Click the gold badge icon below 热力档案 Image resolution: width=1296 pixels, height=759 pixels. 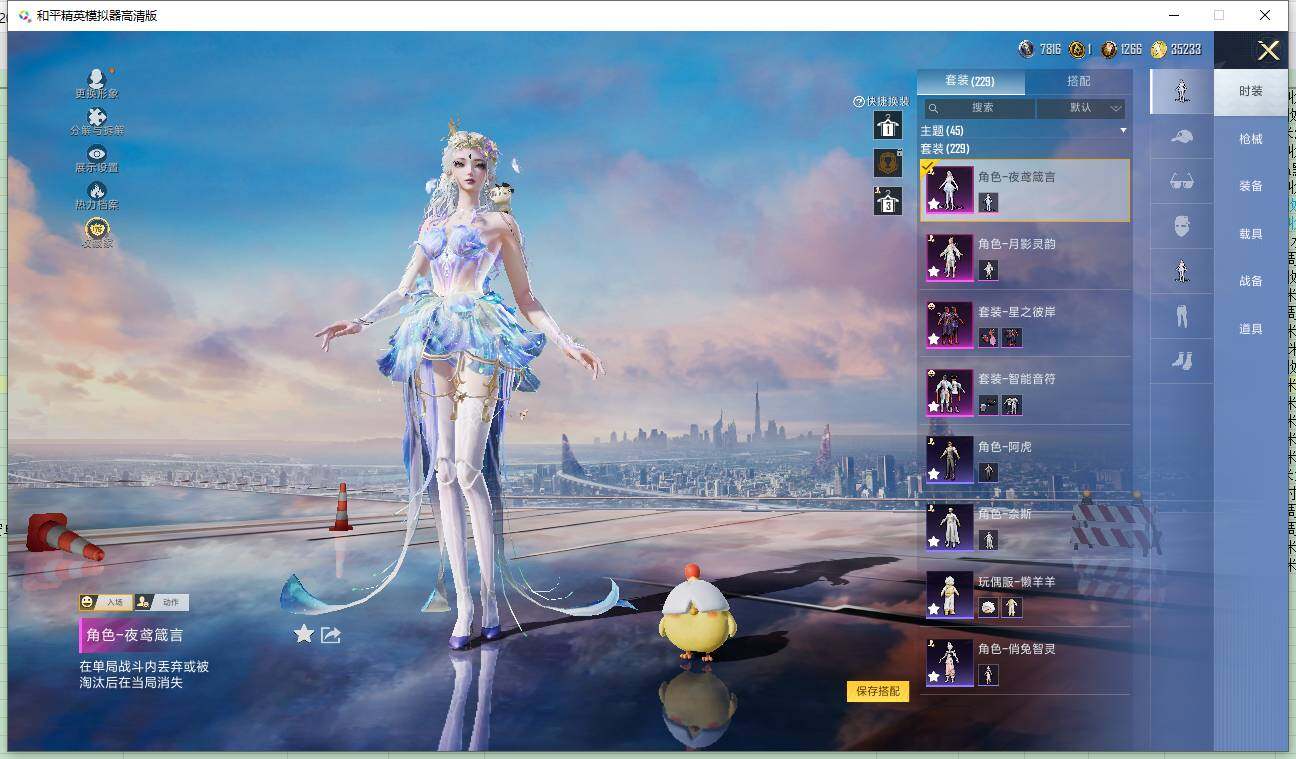pos(97,229)
